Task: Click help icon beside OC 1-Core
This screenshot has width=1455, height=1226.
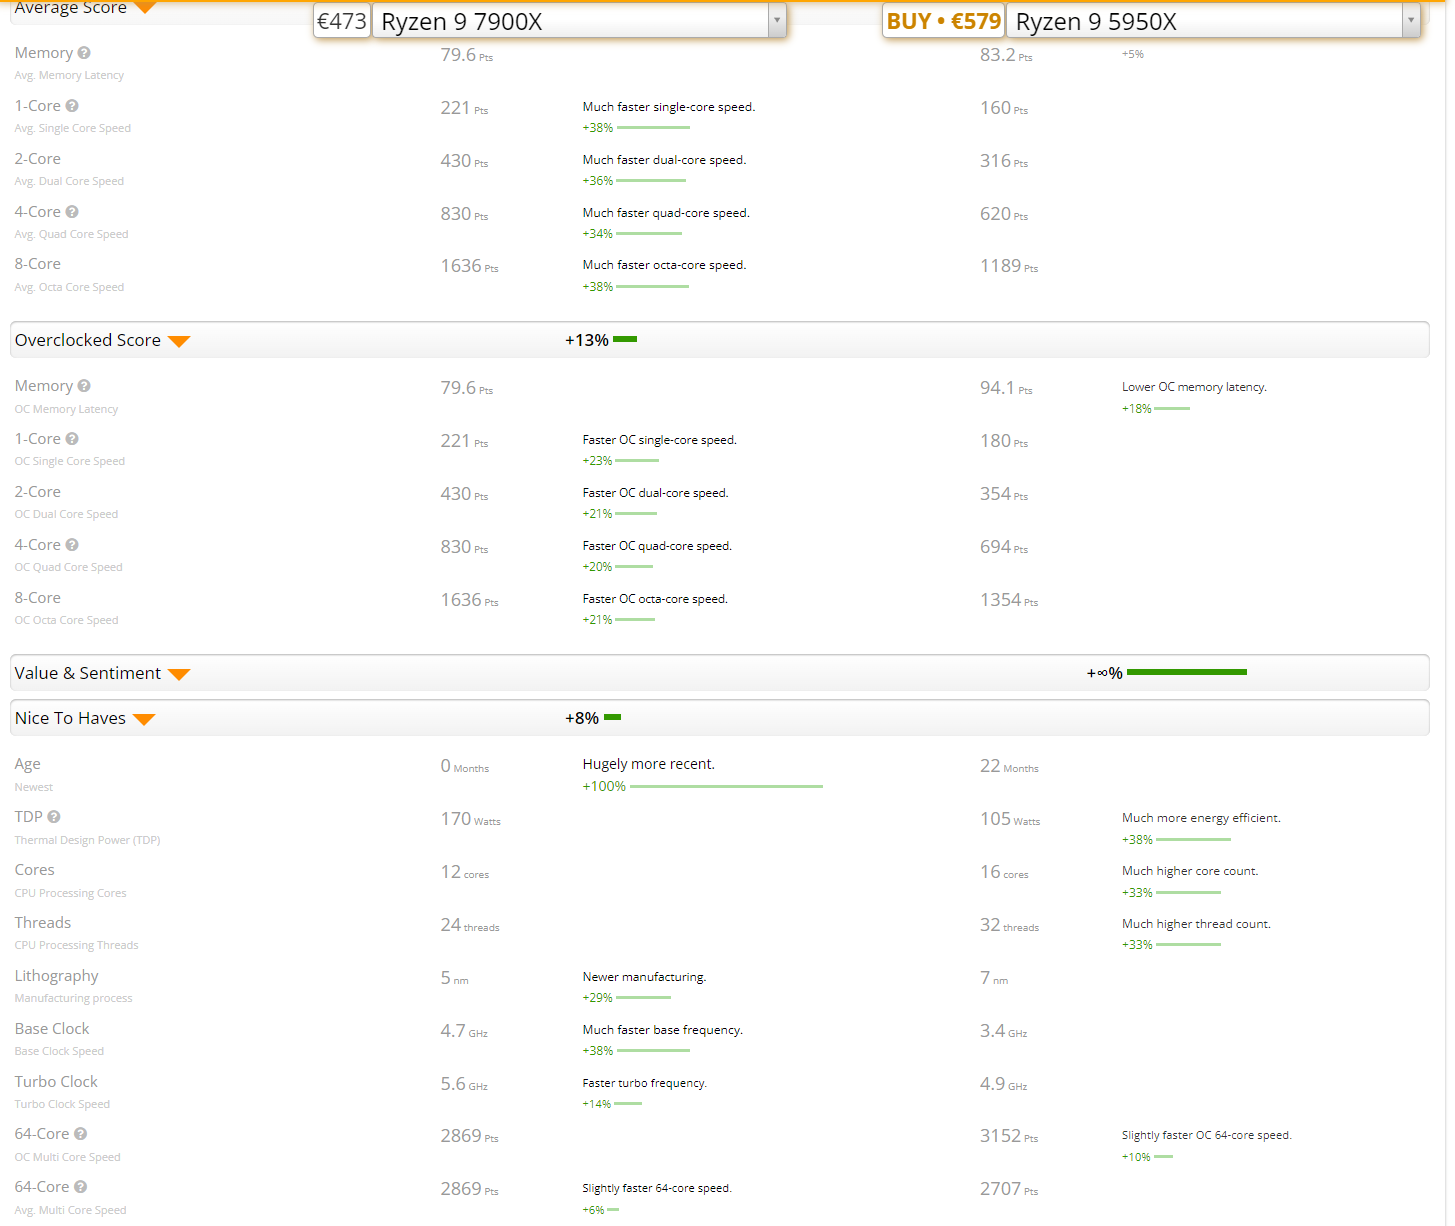Action: coord(72,439)
